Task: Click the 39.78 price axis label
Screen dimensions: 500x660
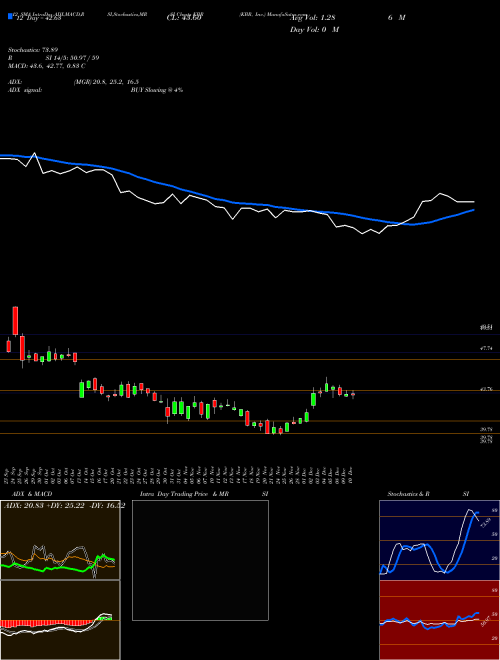Action: pyautogui.click(x=486, y=429)
